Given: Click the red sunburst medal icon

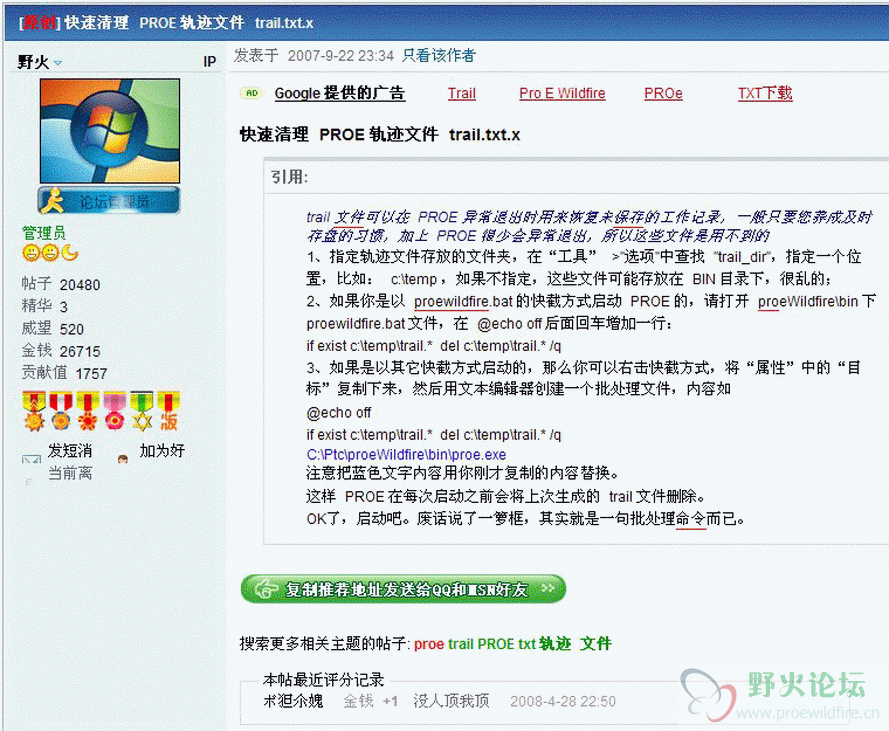Looking at the screenshot, I should (x=88, y=411).
